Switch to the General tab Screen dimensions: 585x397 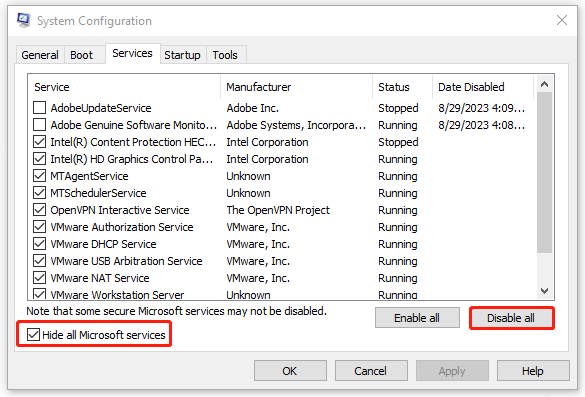[40, 55]
